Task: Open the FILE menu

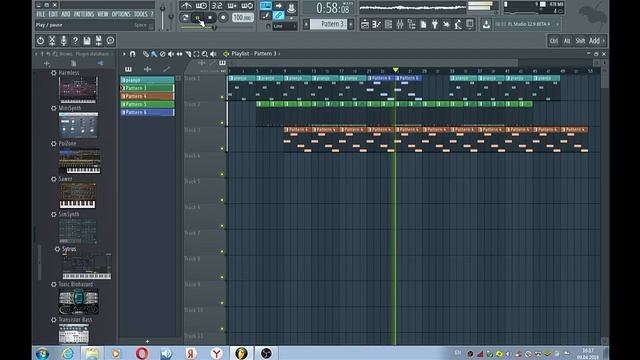Action: point(41,14)
